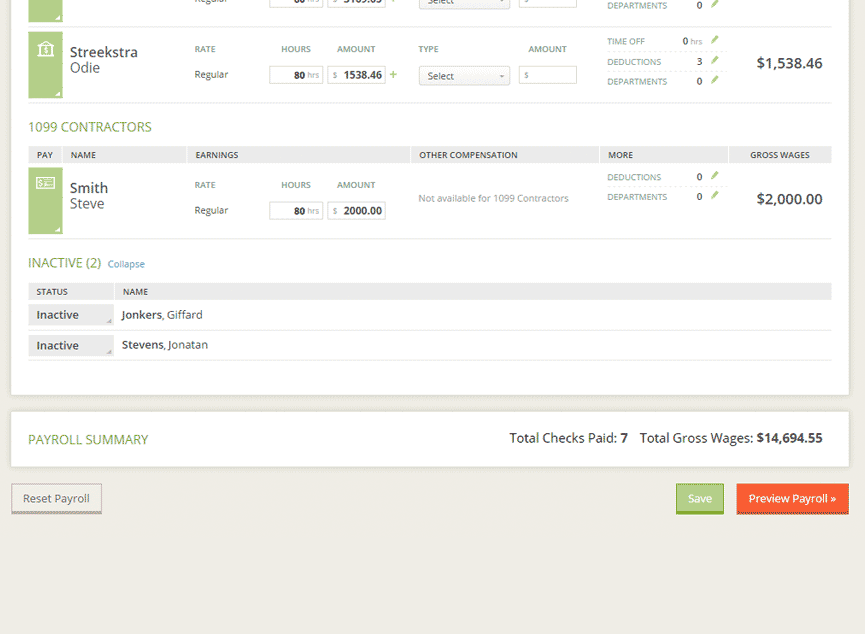
Task: Click the PAYROLL SUMMARY heading
Action: [88, 440]
